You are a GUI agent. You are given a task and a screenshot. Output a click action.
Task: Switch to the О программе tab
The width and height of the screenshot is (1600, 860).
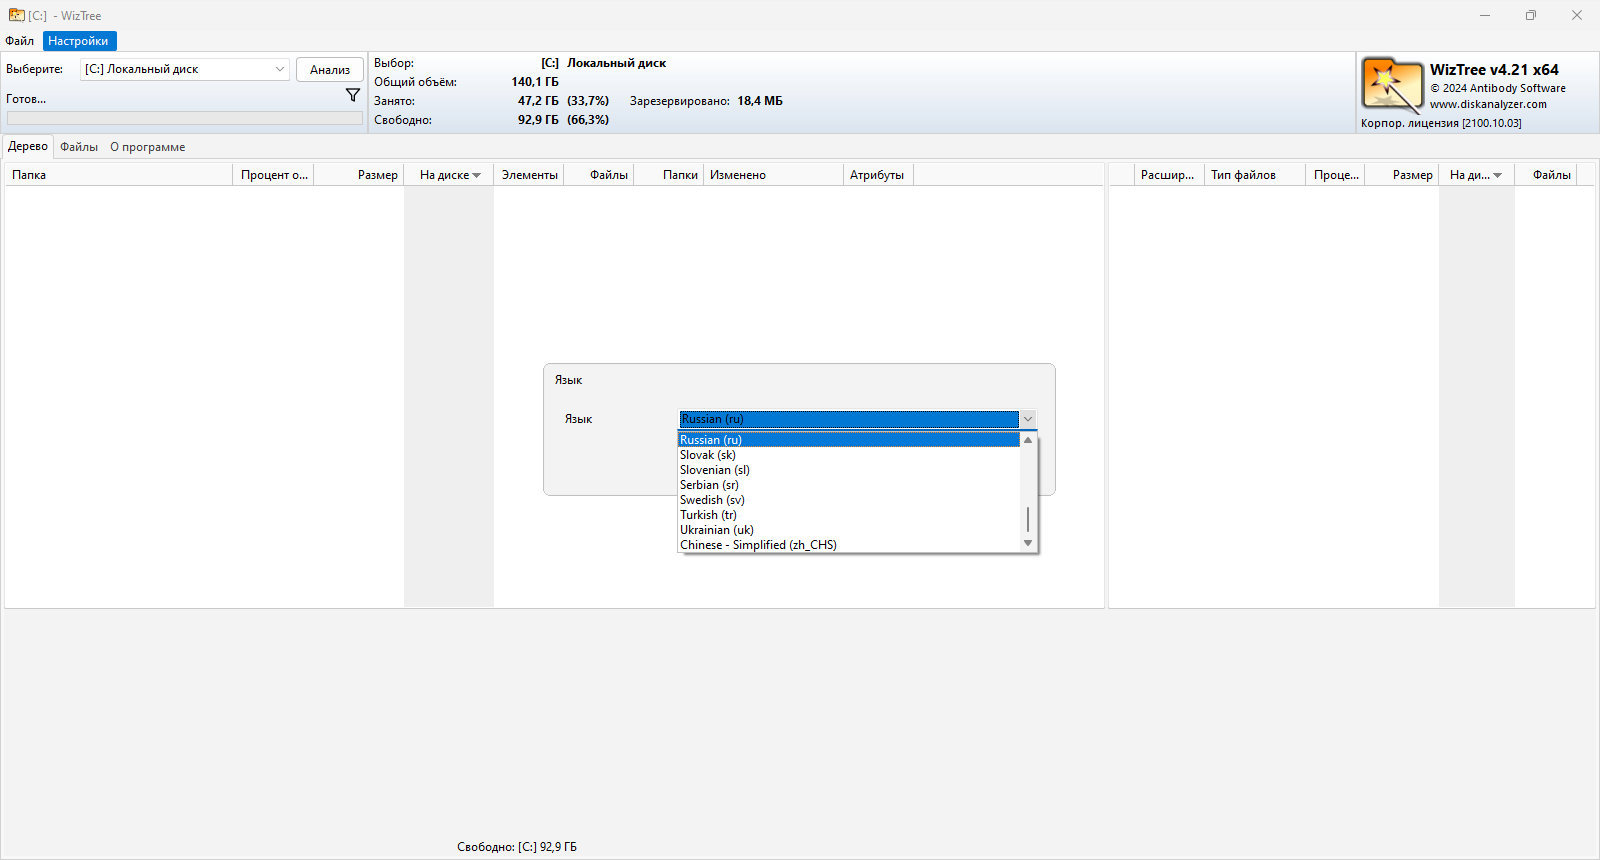[x=148, y=147]
